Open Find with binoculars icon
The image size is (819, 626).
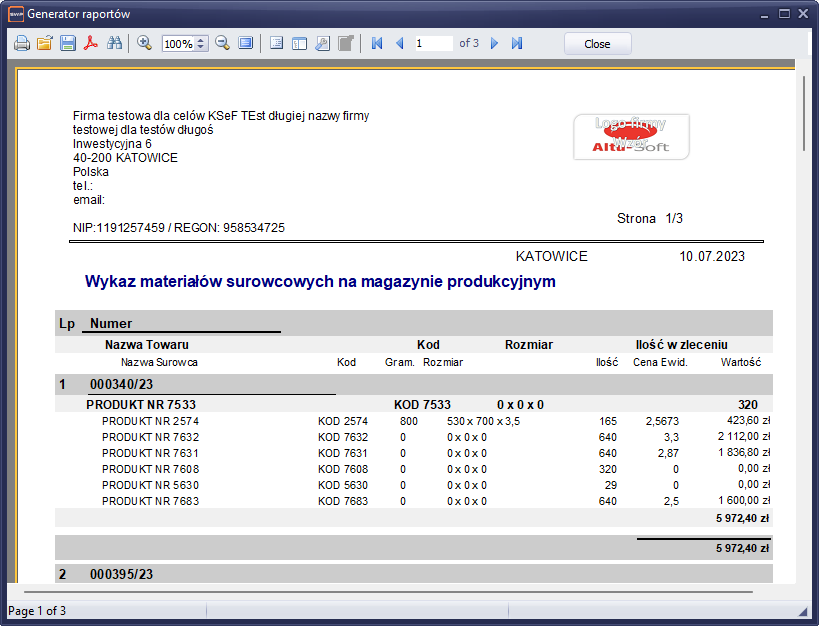coord(113,44)
